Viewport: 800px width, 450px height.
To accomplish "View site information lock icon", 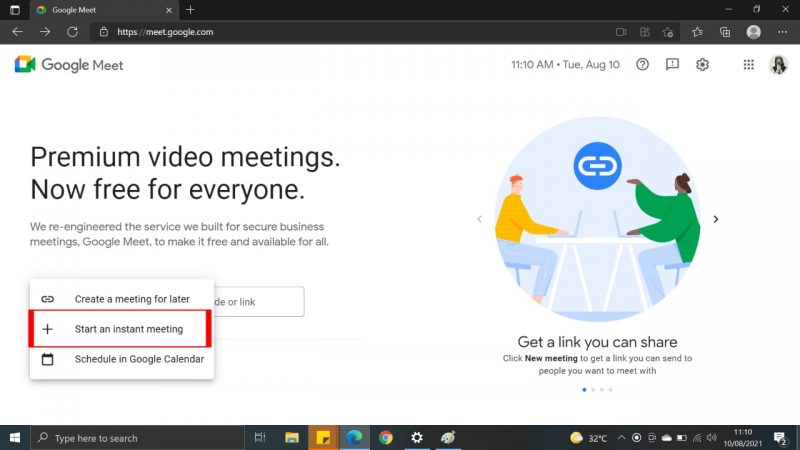I will (104, 32).
